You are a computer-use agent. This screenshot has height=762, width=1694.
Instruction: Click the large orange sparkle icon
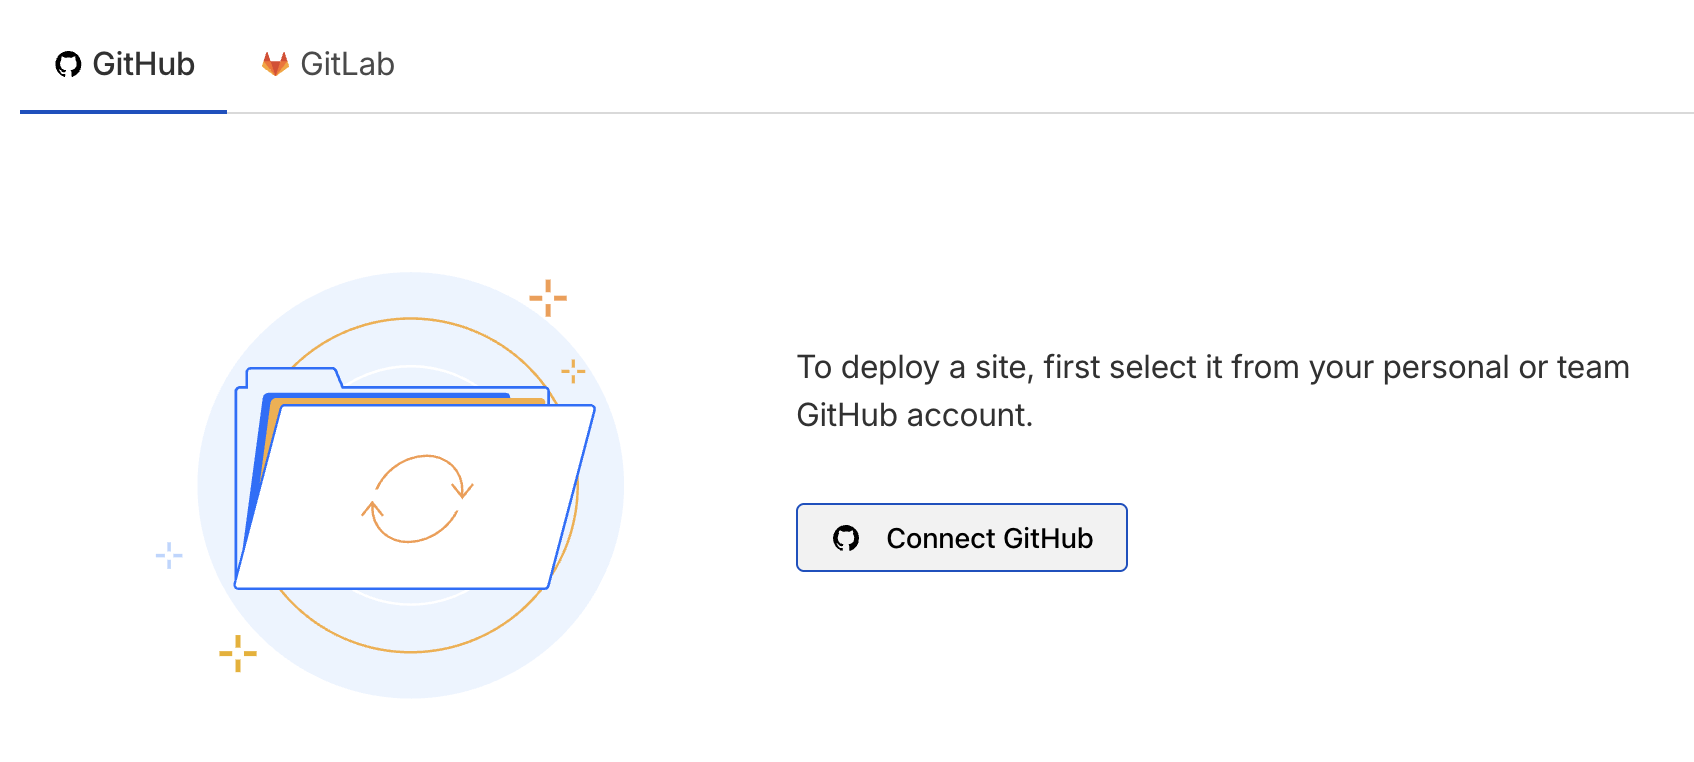coord(548,298)
